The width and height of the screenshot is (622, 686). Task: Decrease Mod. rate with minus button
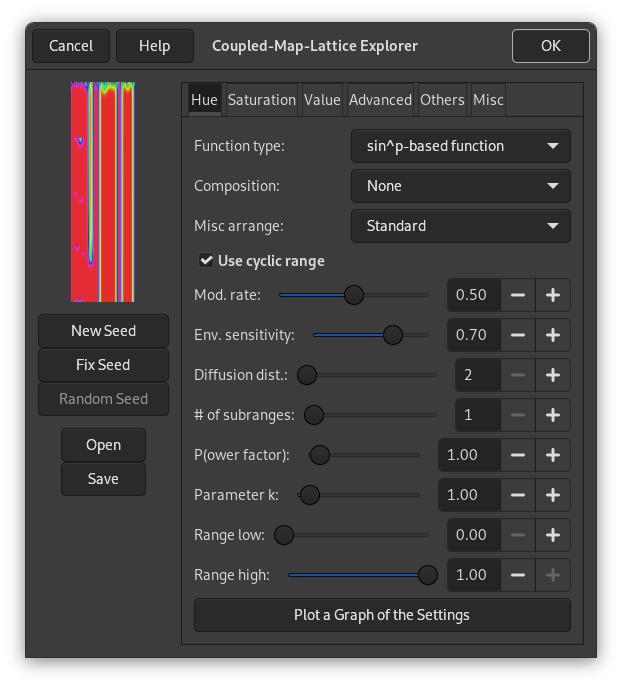pos(518,295)
